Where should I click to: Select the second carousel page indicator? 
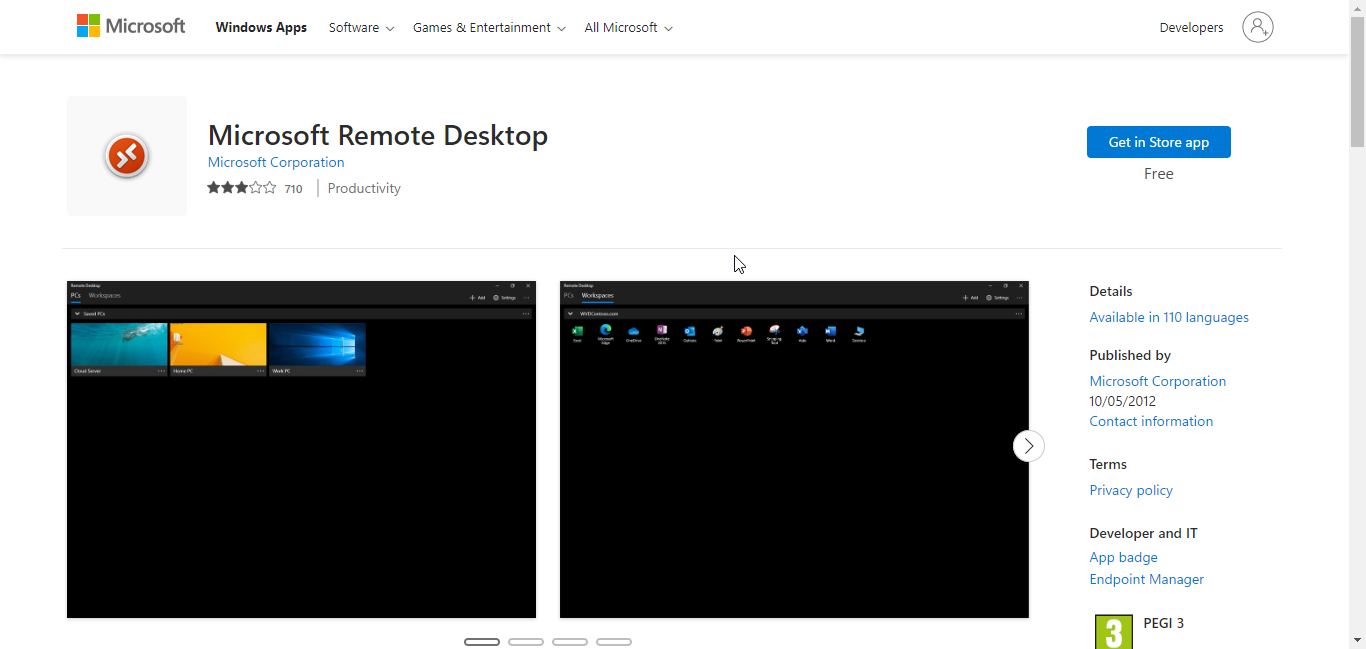526,642
